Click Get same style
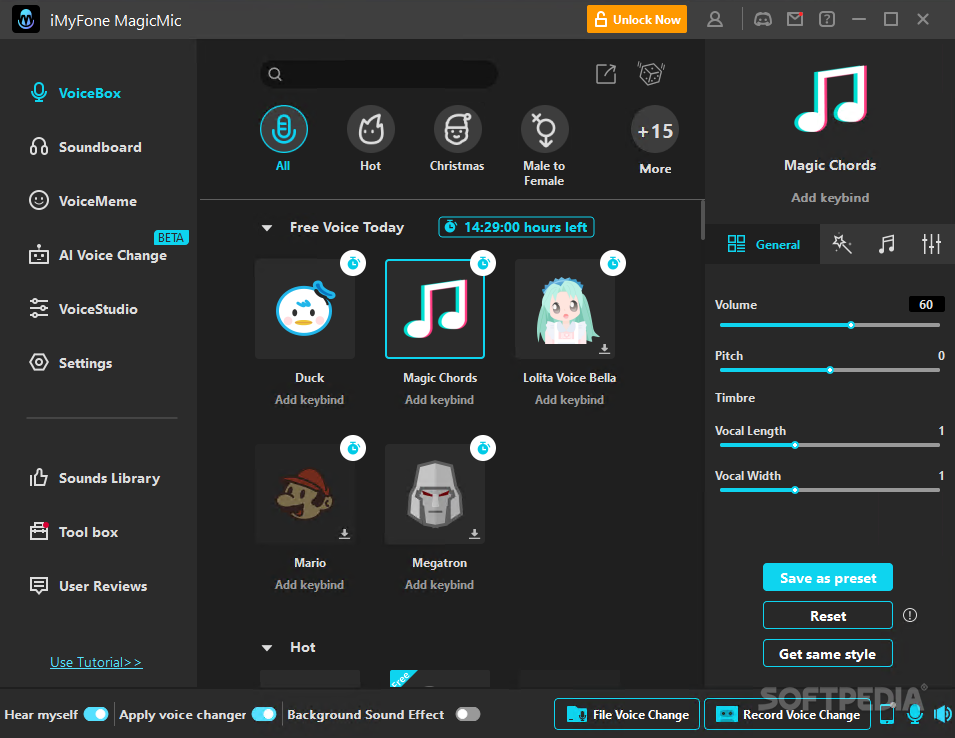 (828, 653)
